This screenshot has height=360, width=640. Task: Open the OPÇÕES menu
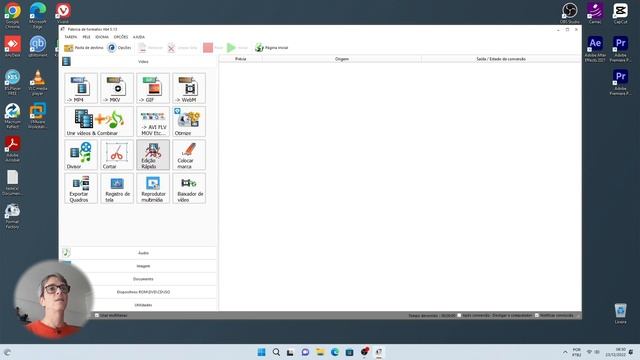[121, 37]
